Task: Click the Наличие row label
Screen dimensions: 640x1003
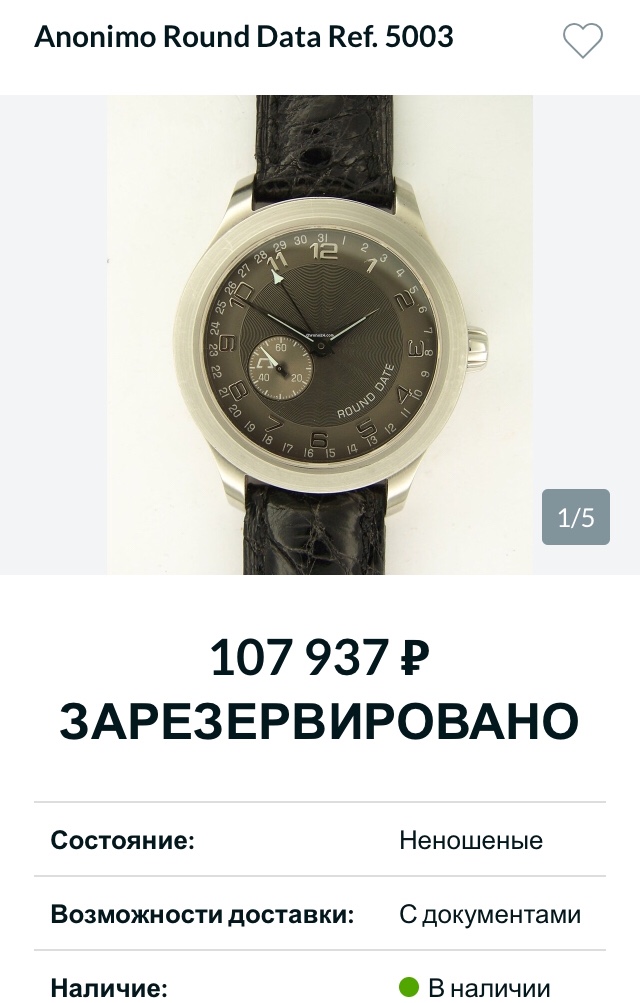Action: 109,987
